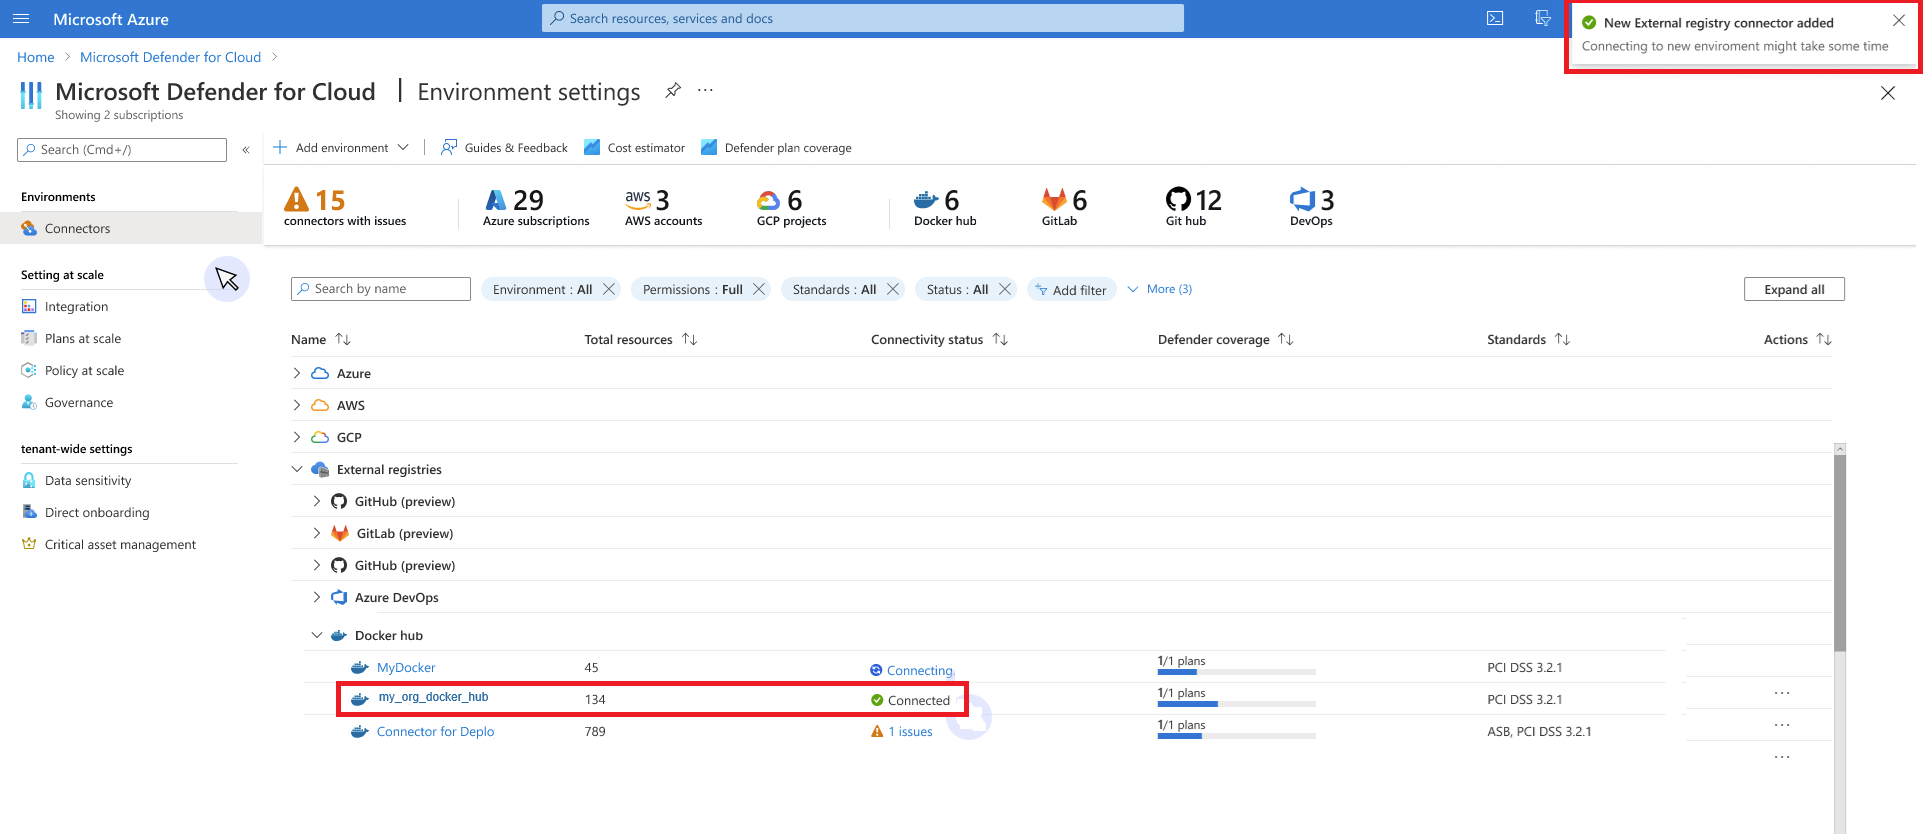This screenshot has height=834, width=1928.
Task: Click the MyDocker plans coverage bar
Action: 1236,672
